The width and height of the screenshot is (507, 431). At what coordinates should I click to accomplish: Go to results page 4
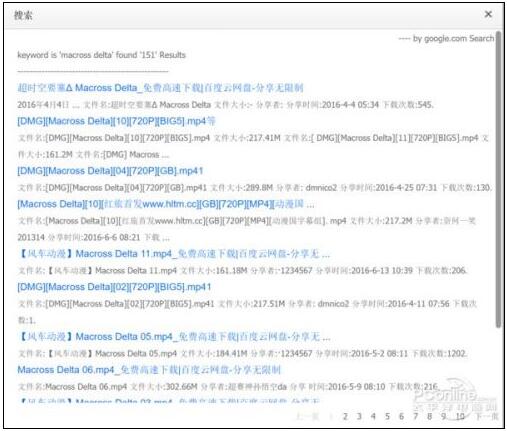tap(373, 416)
